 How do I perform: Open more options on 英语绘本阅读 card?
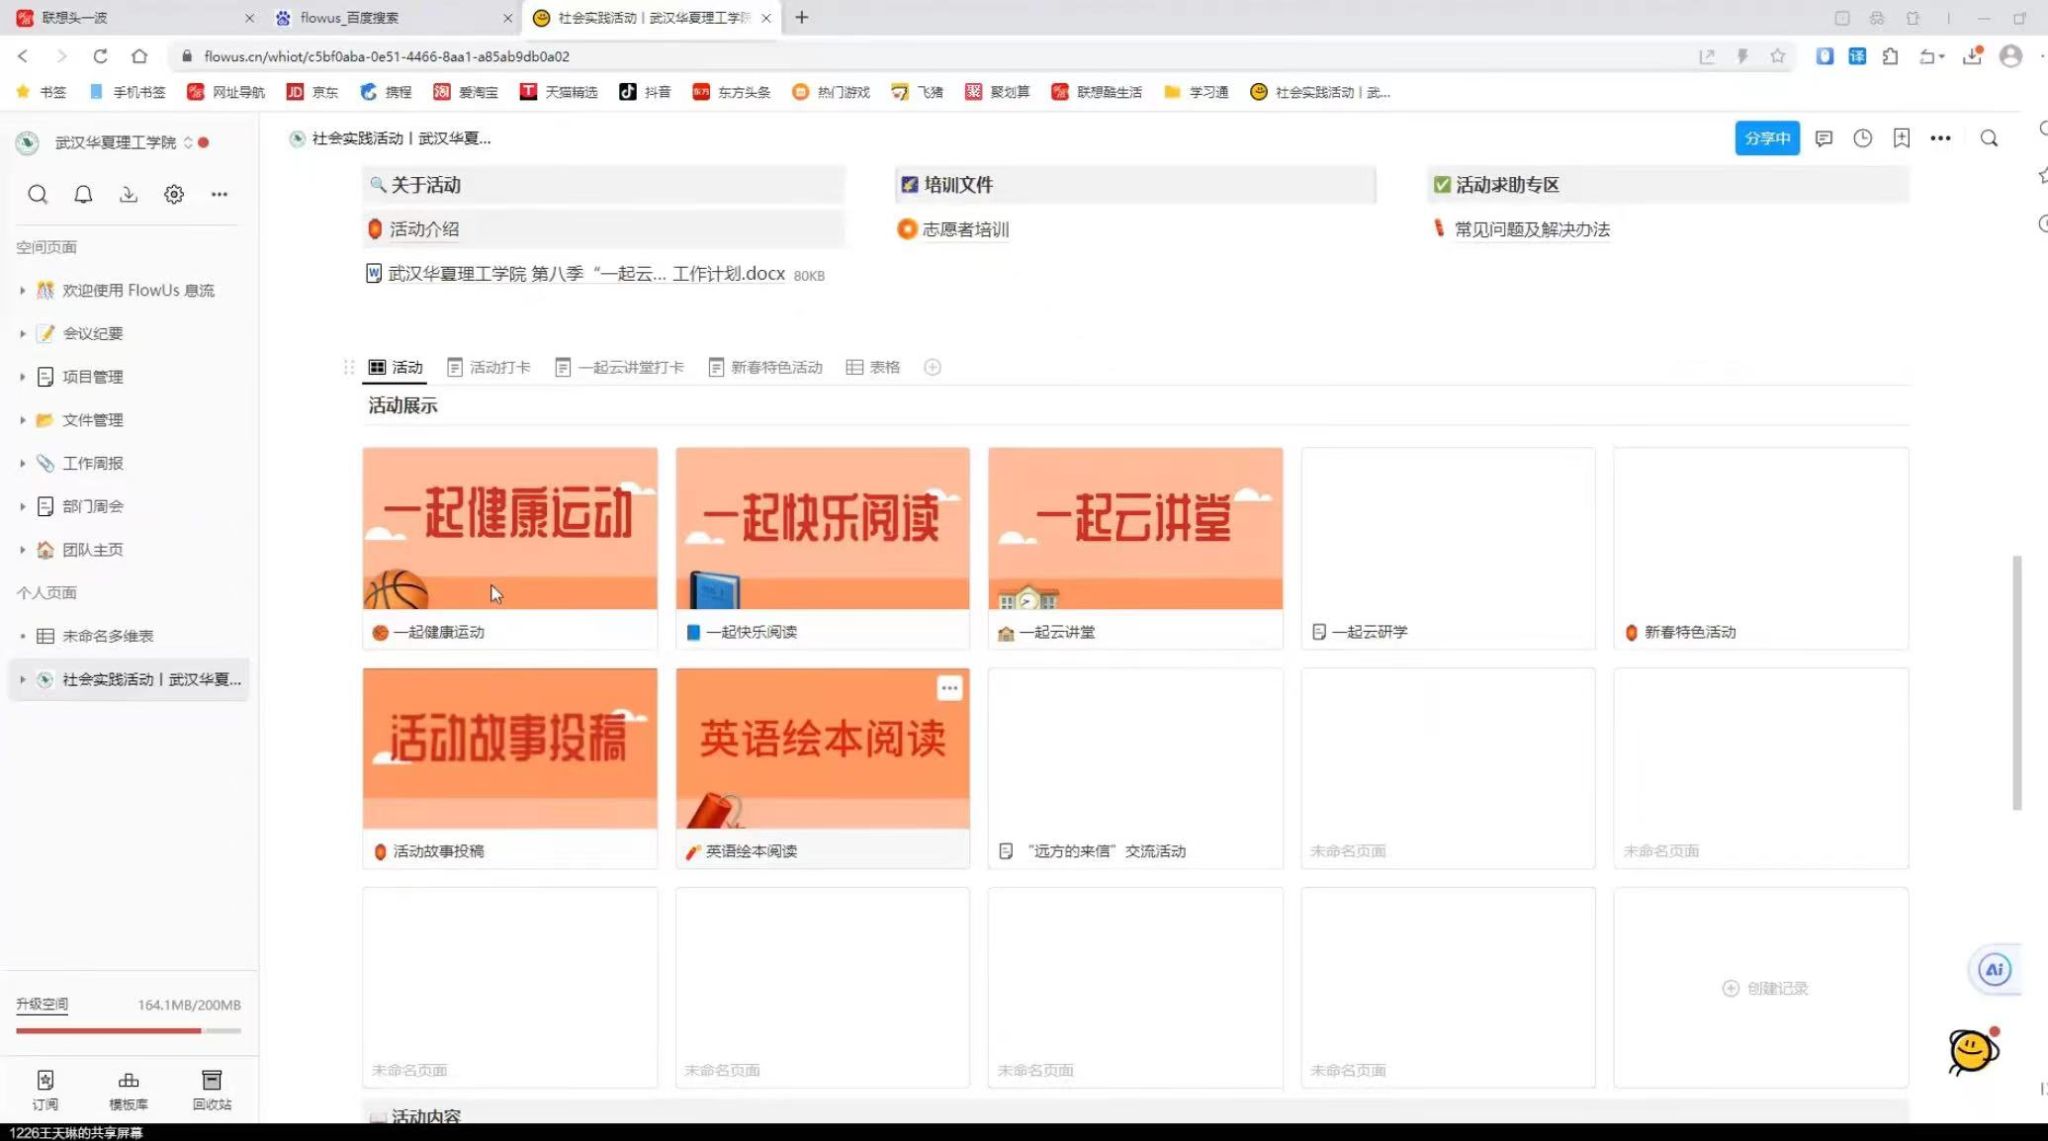tap(949, 688)
